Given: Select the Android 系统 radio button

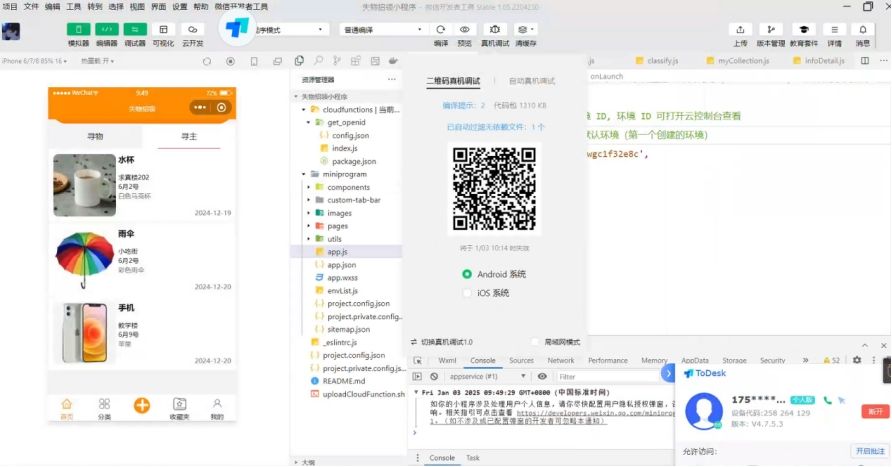Looking at the screenshot, I should click(467, 274).
